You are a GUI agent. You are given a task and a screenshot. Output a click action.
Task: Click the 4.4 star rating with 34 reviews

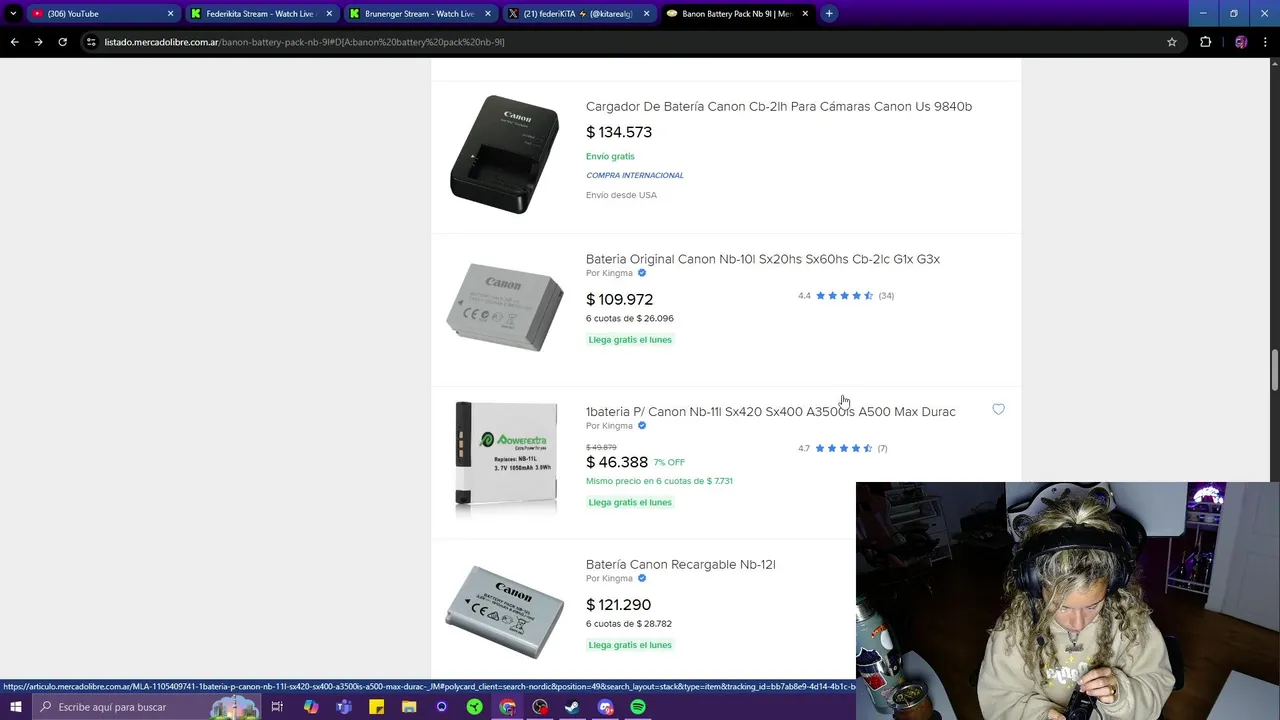click(x=846, y=296)
